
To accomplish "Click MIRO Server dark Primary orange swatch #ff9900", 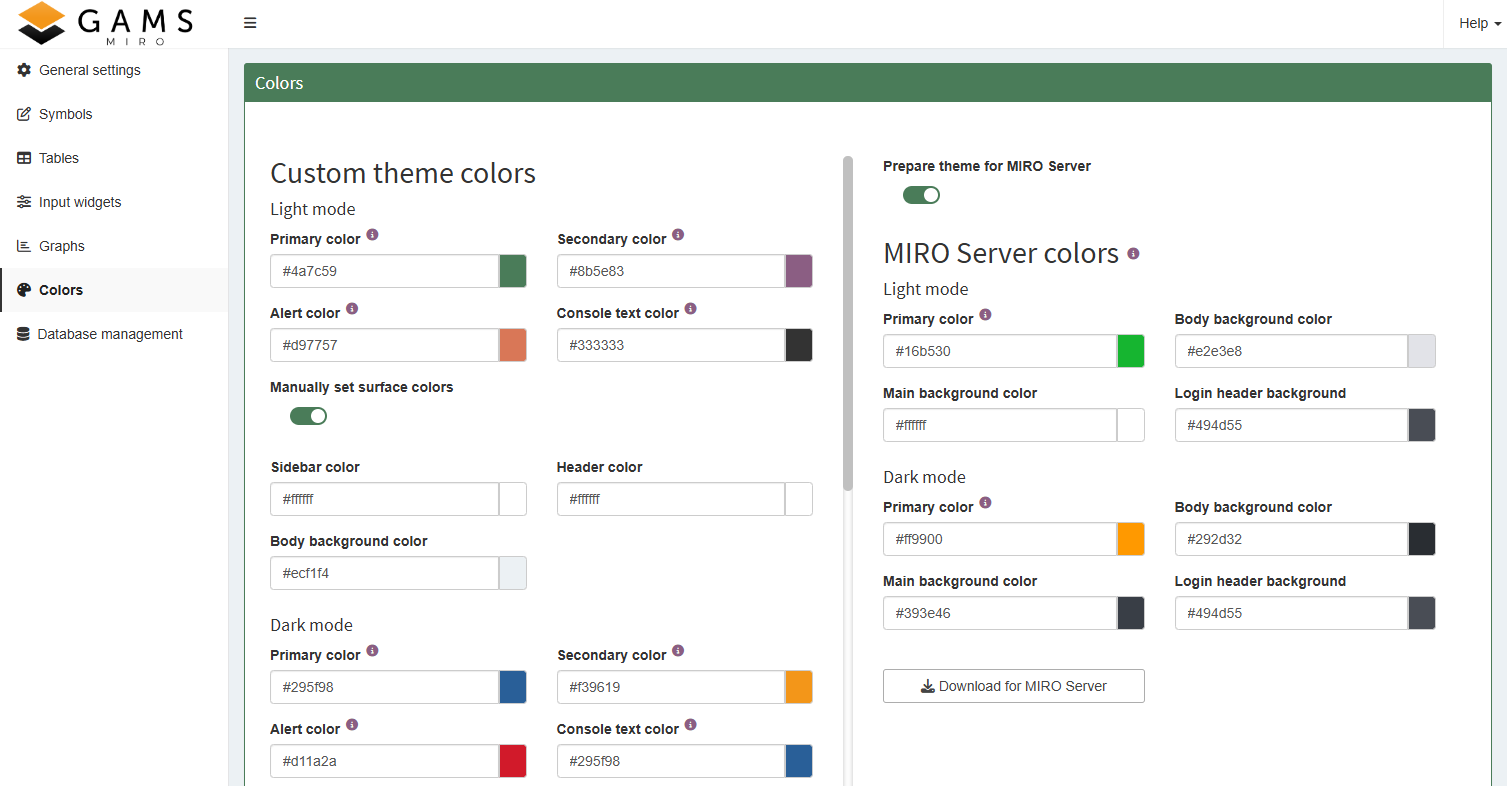I will click(1131, 539).
